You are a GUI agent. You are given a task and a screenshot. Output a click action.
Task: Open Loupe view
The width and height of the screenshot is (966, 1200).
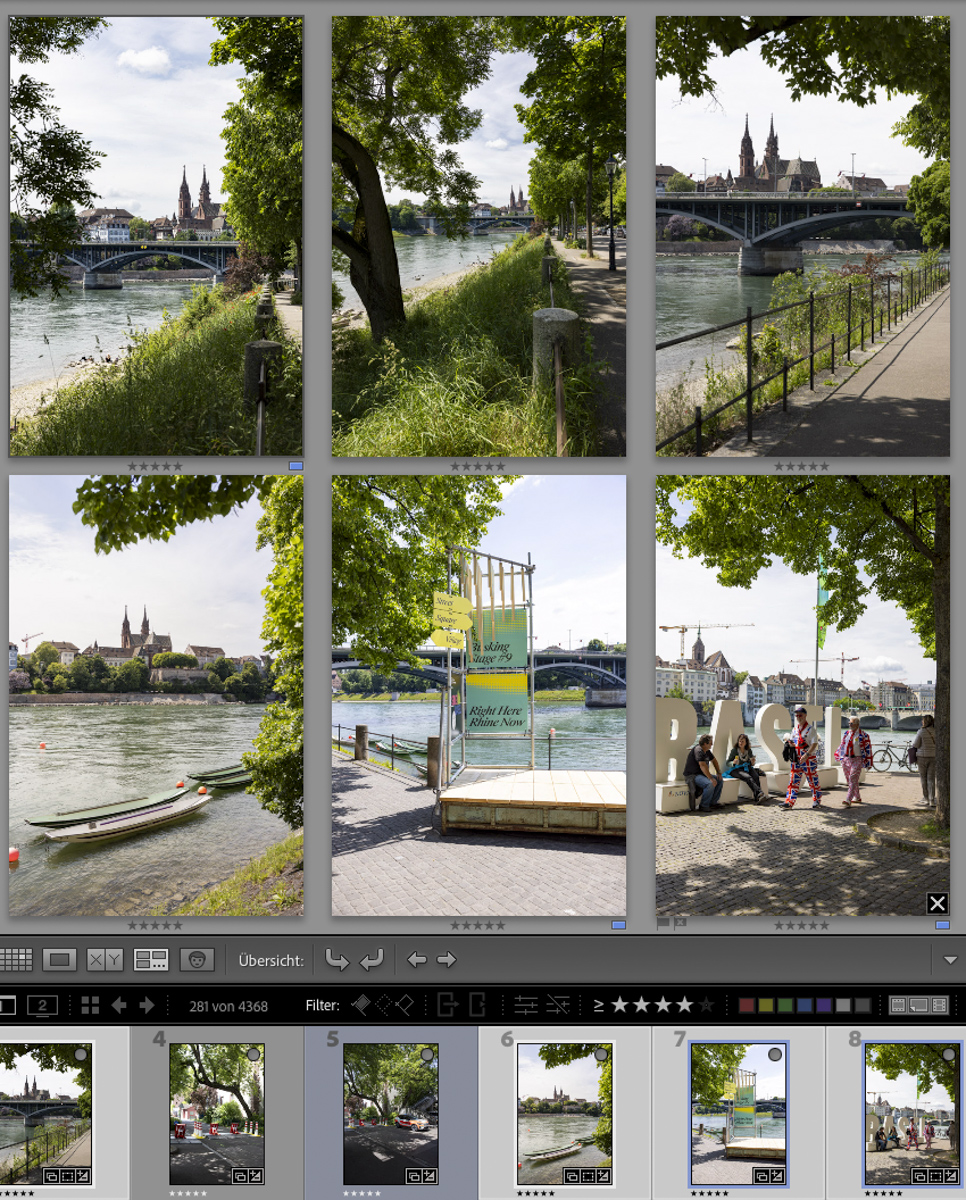pyautogui.click(x=60, y=958)
